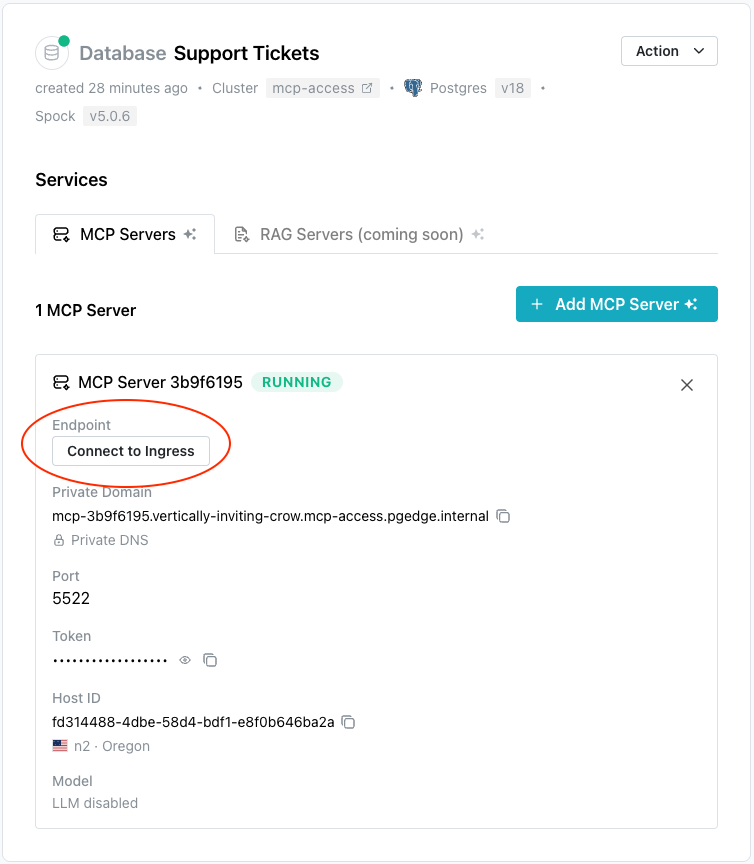This screenshot has width=754, height=864.
Task: Copy the hidden token value
Action: point(210,659)
